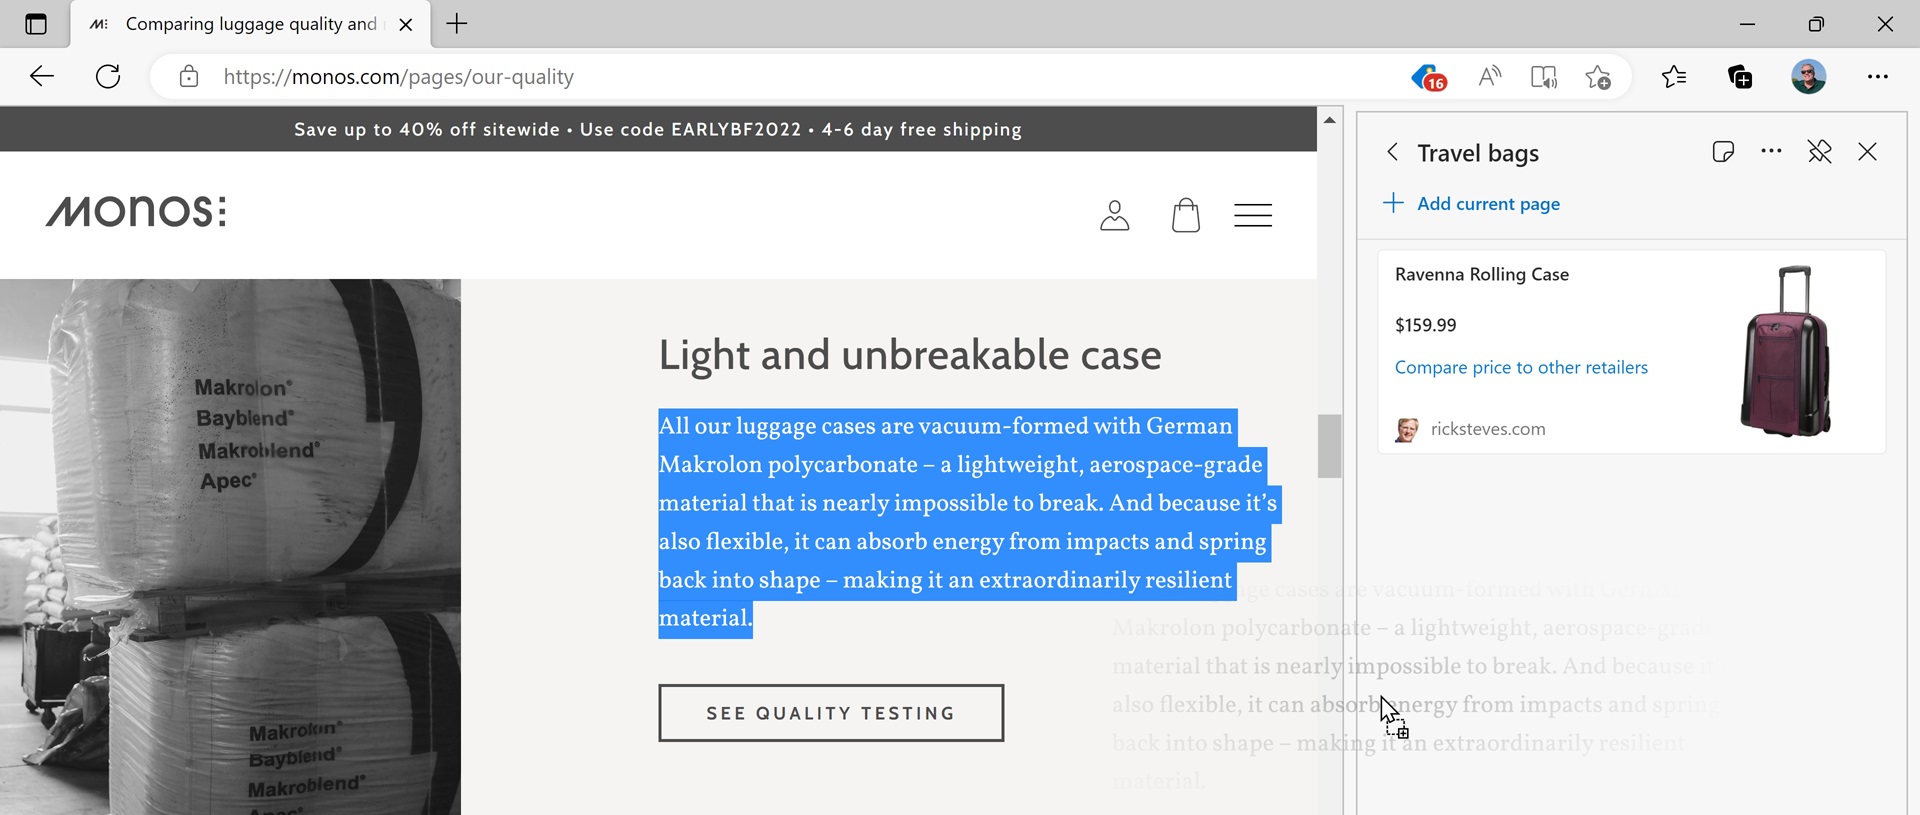
Task: Add a note to Travel bags collection
Action: pyautogui.click(x=1722, y=152)
